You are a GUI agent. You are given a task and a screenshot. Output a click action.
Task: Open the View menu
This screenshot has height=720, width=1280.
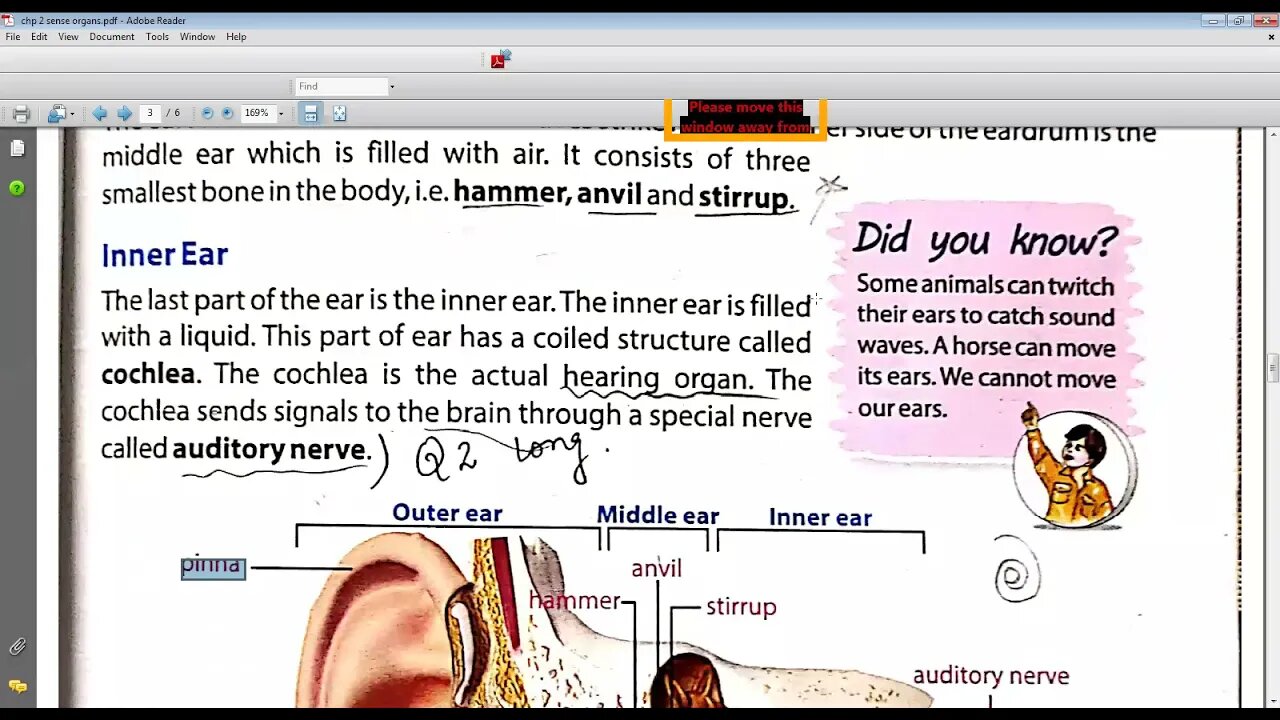coord(68,37)
